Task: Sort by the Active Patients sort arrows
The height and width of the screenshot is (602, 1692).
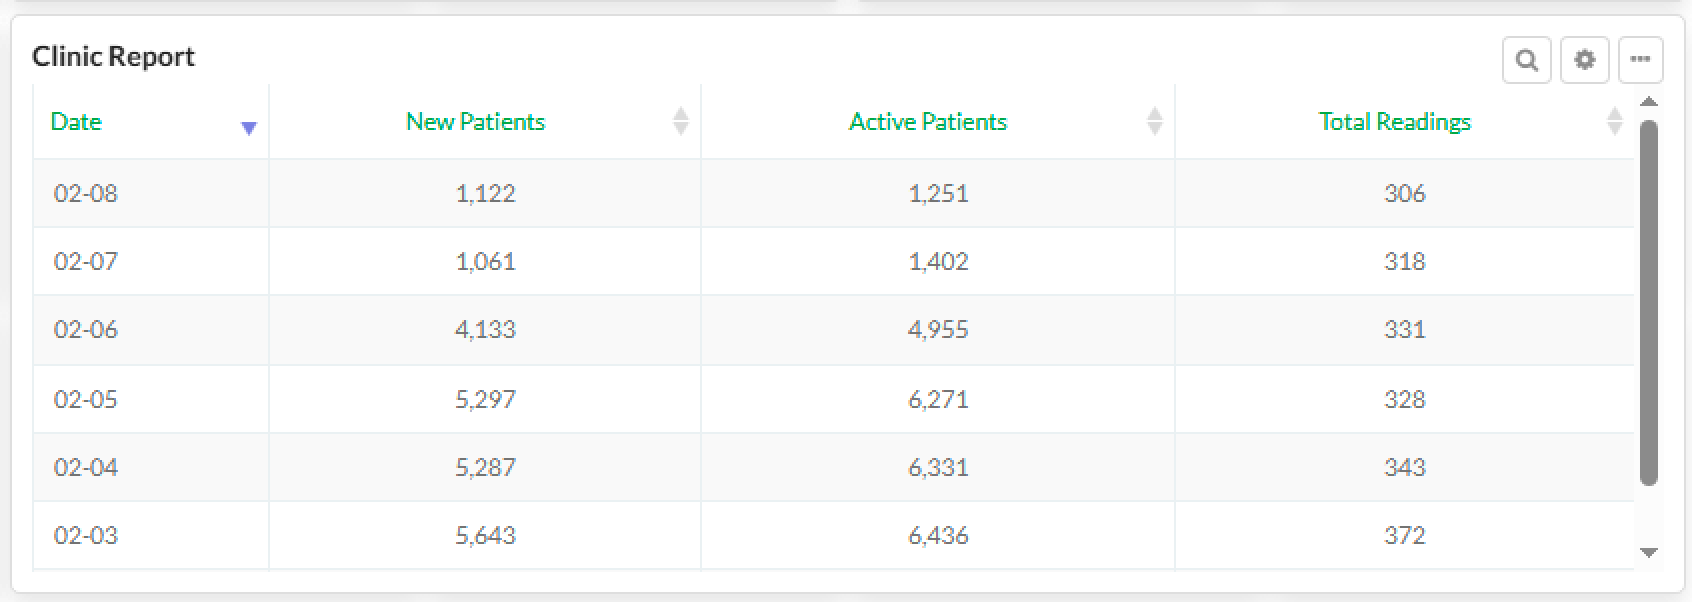Action: tap(1155, 121)
